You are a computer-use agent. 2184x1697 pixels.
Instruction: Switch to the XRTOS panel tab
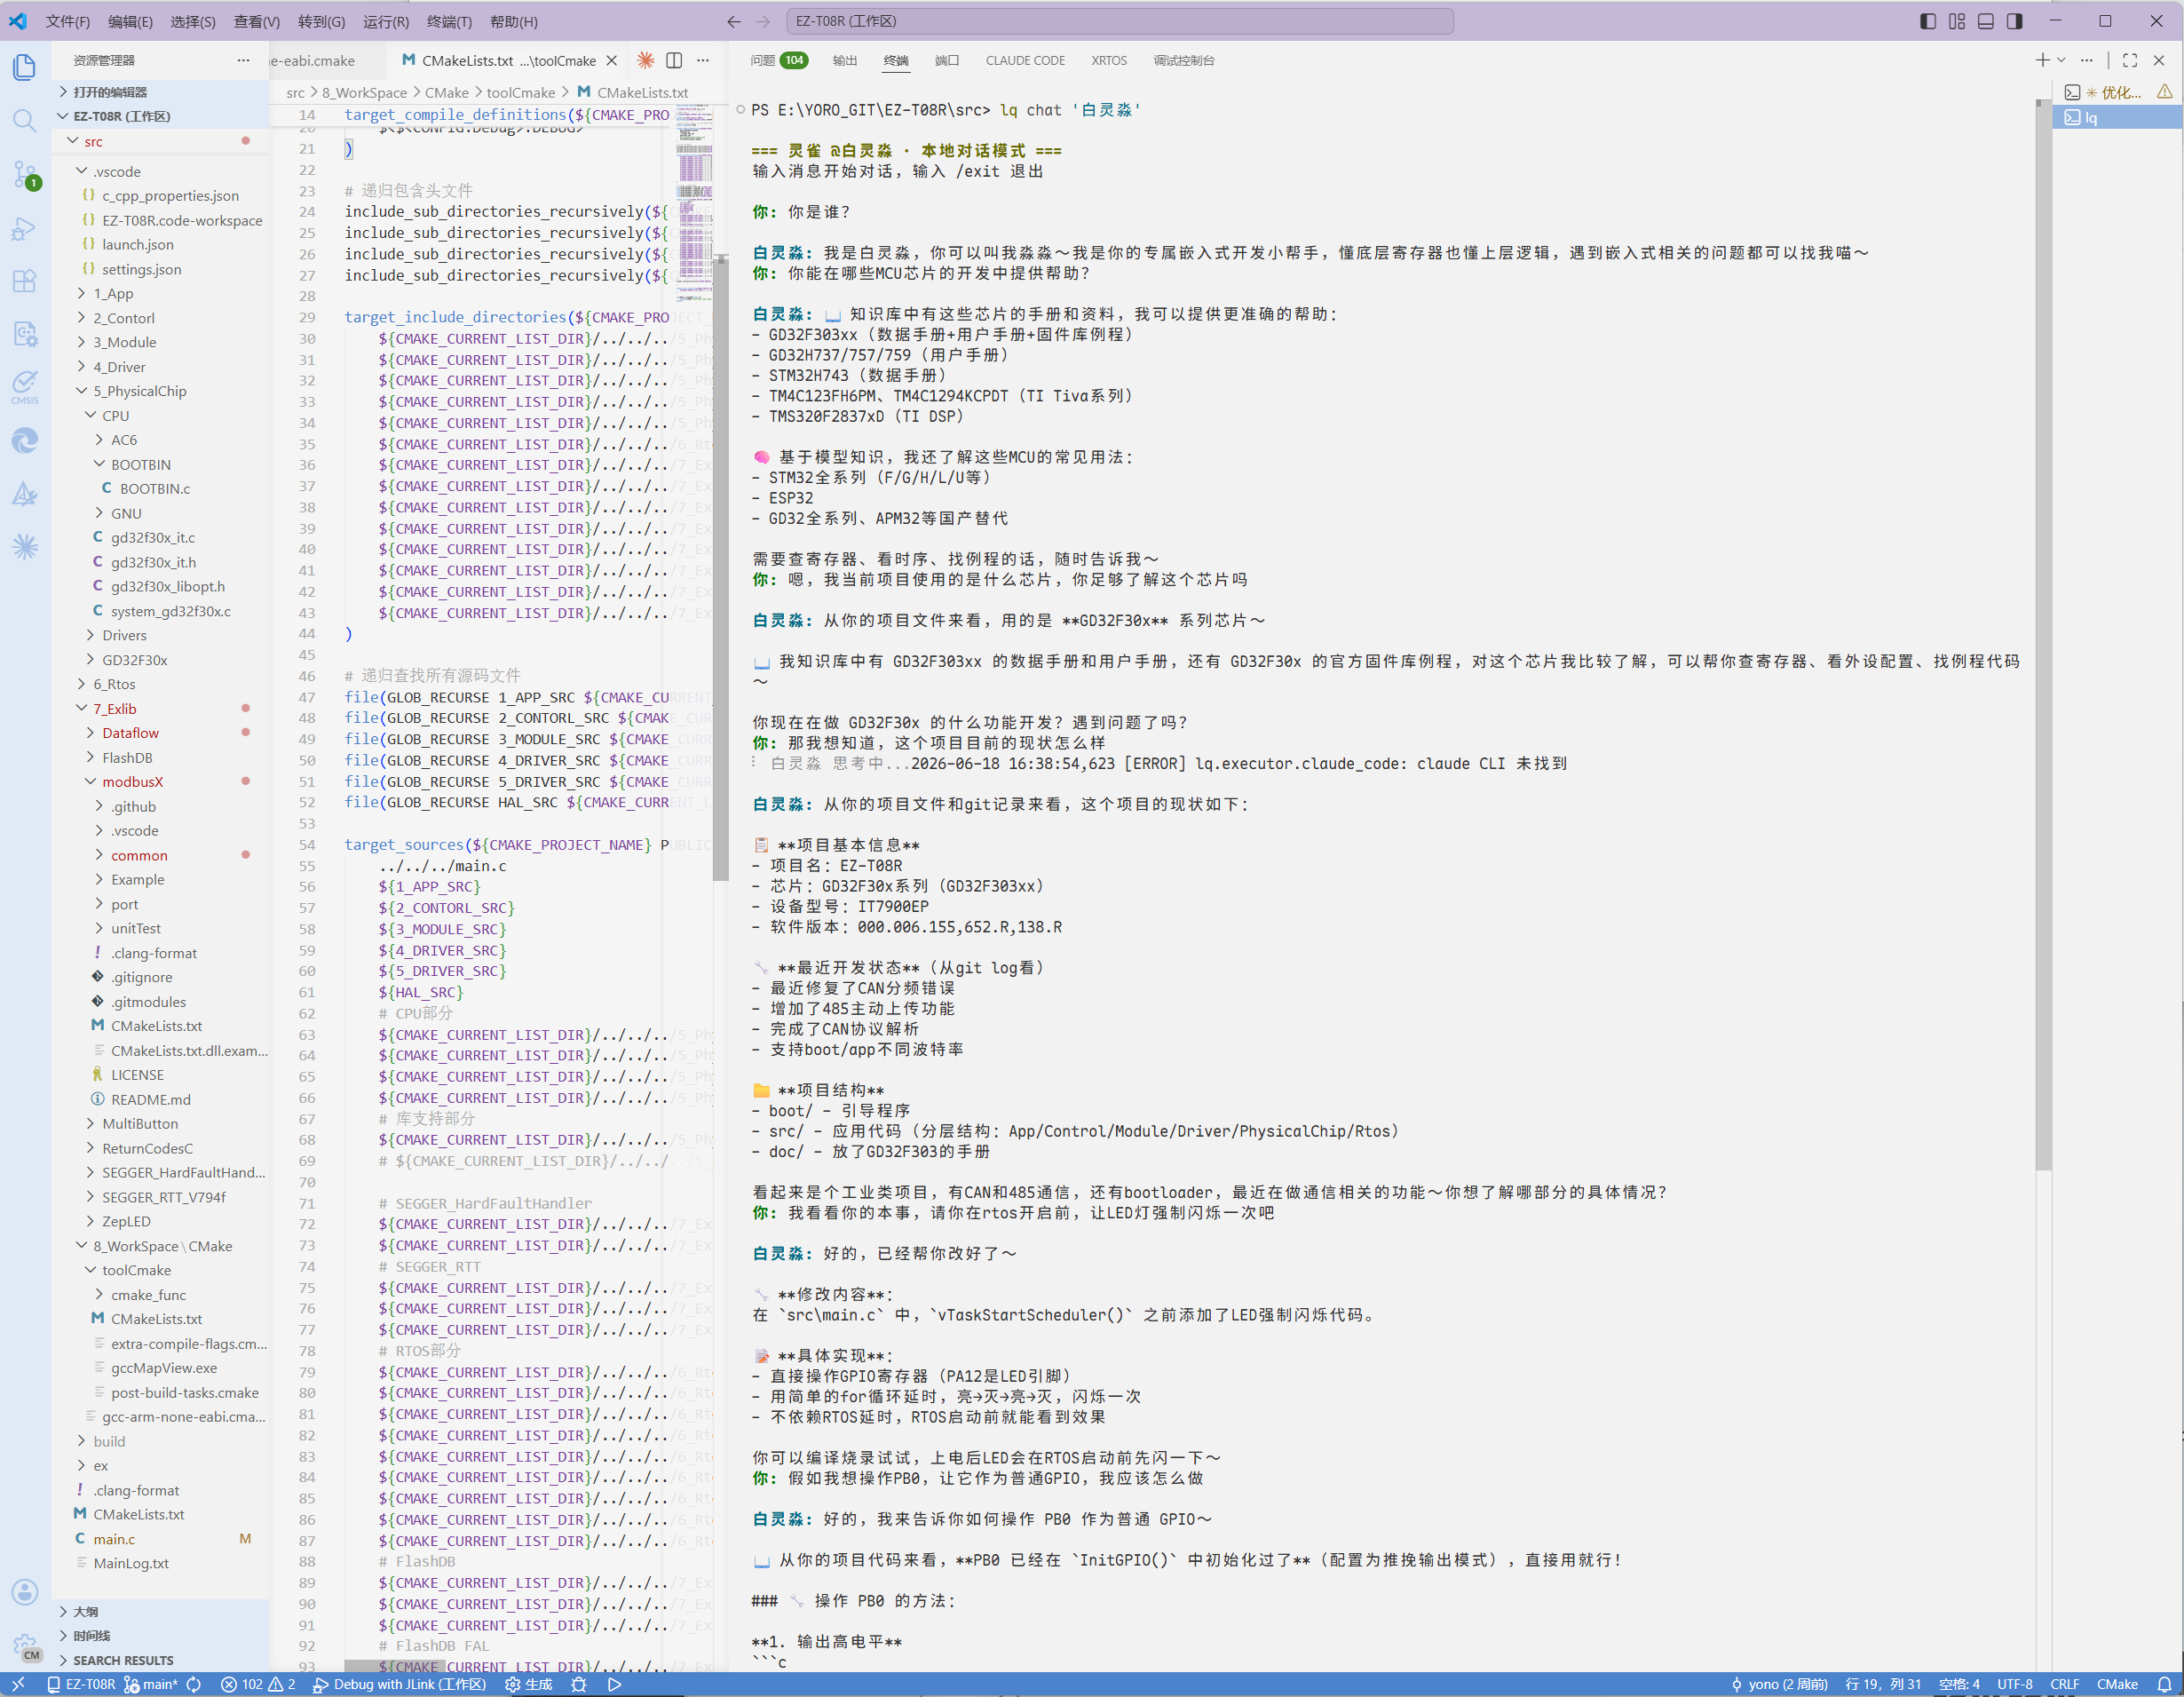tap(1109, 61)
